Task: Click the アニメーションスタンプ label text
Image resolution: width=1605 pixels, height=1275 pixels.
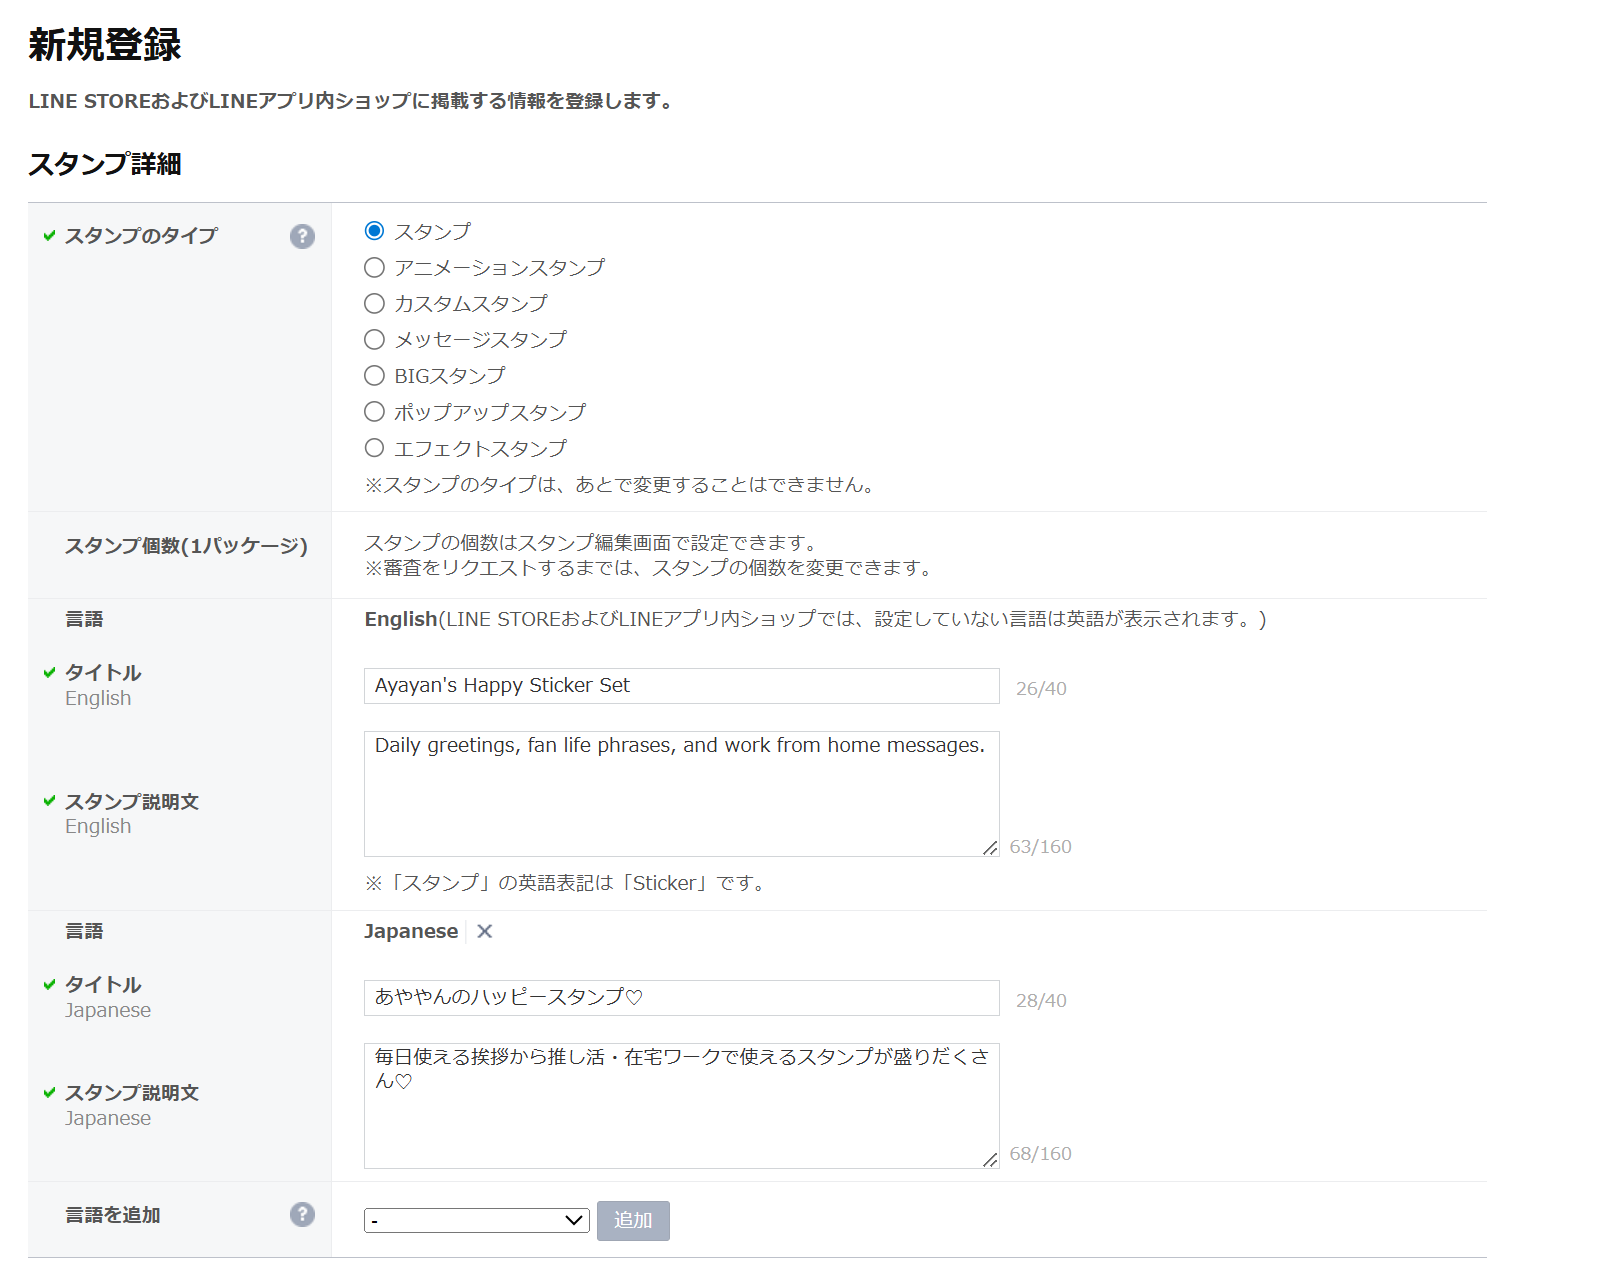Action: click(x=499, y=268)
